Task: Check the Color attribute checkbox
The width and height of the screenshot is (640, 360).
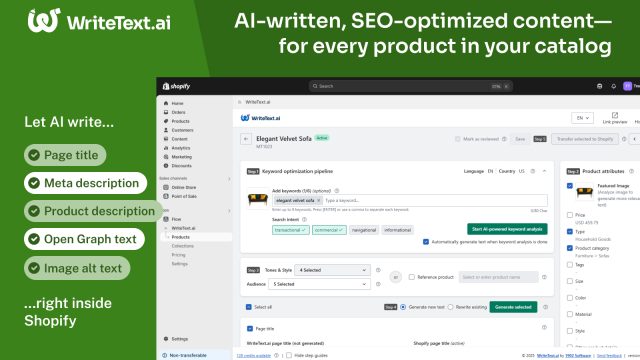Action: pos(570,298)
